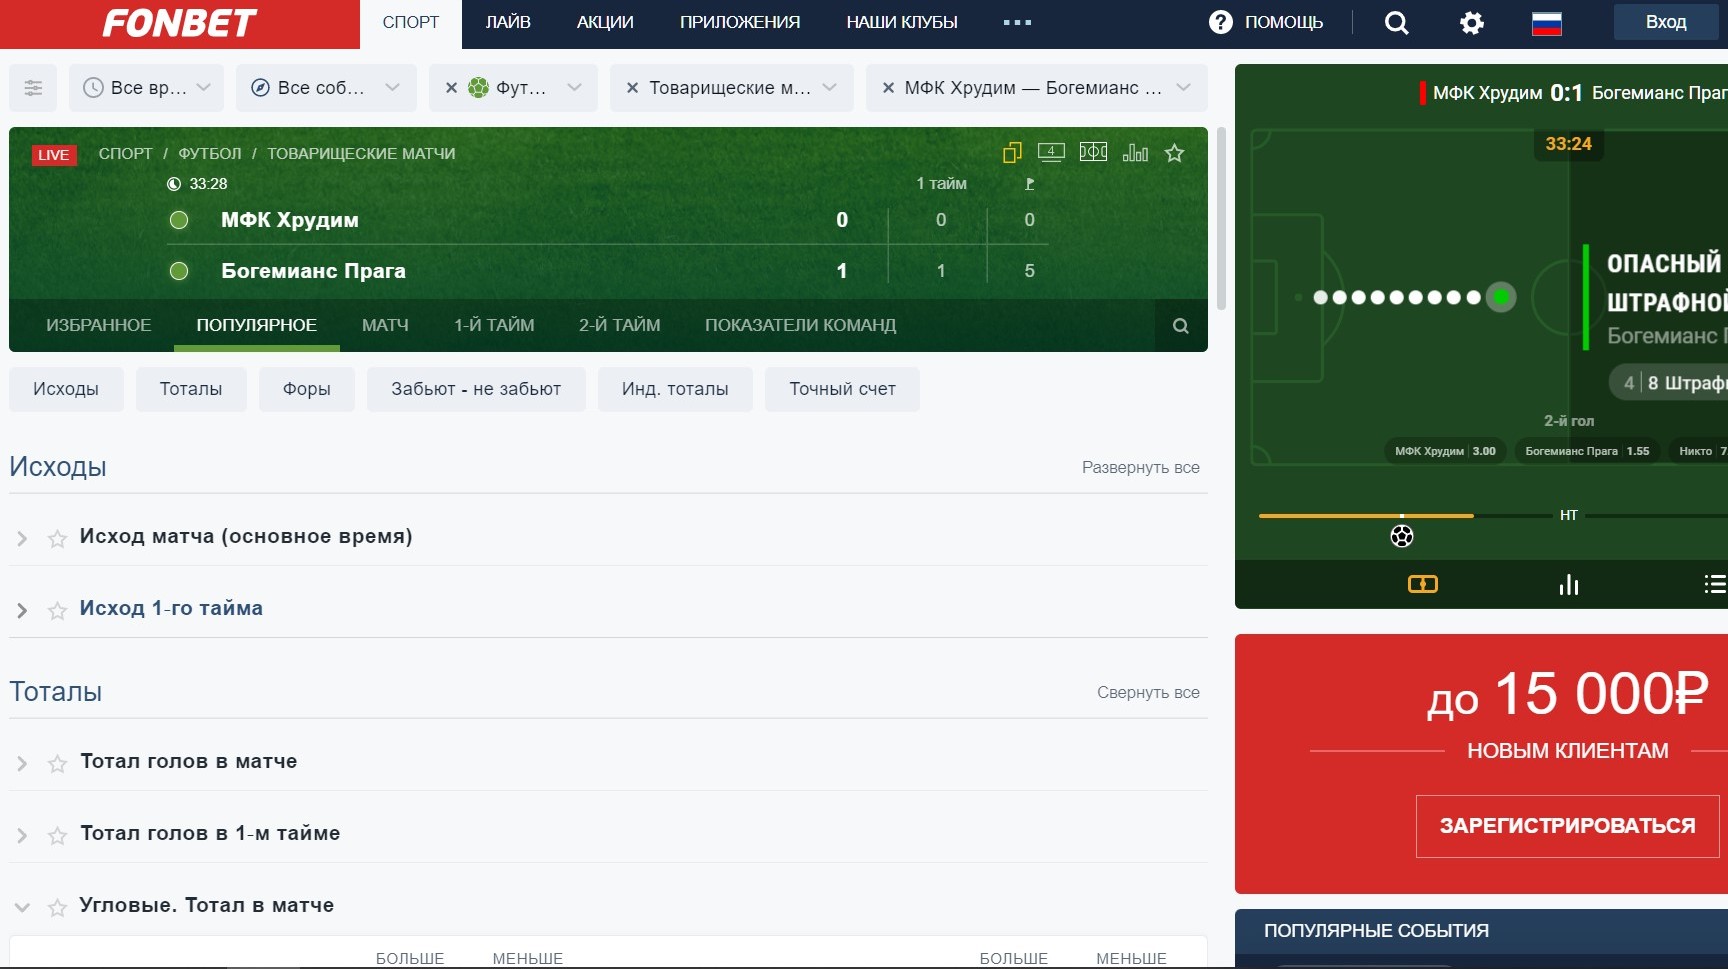The width and height of the screenshot is (1728, 969).
Task: Remove the football sport filter (x)
Action: [x=452, y=88]
